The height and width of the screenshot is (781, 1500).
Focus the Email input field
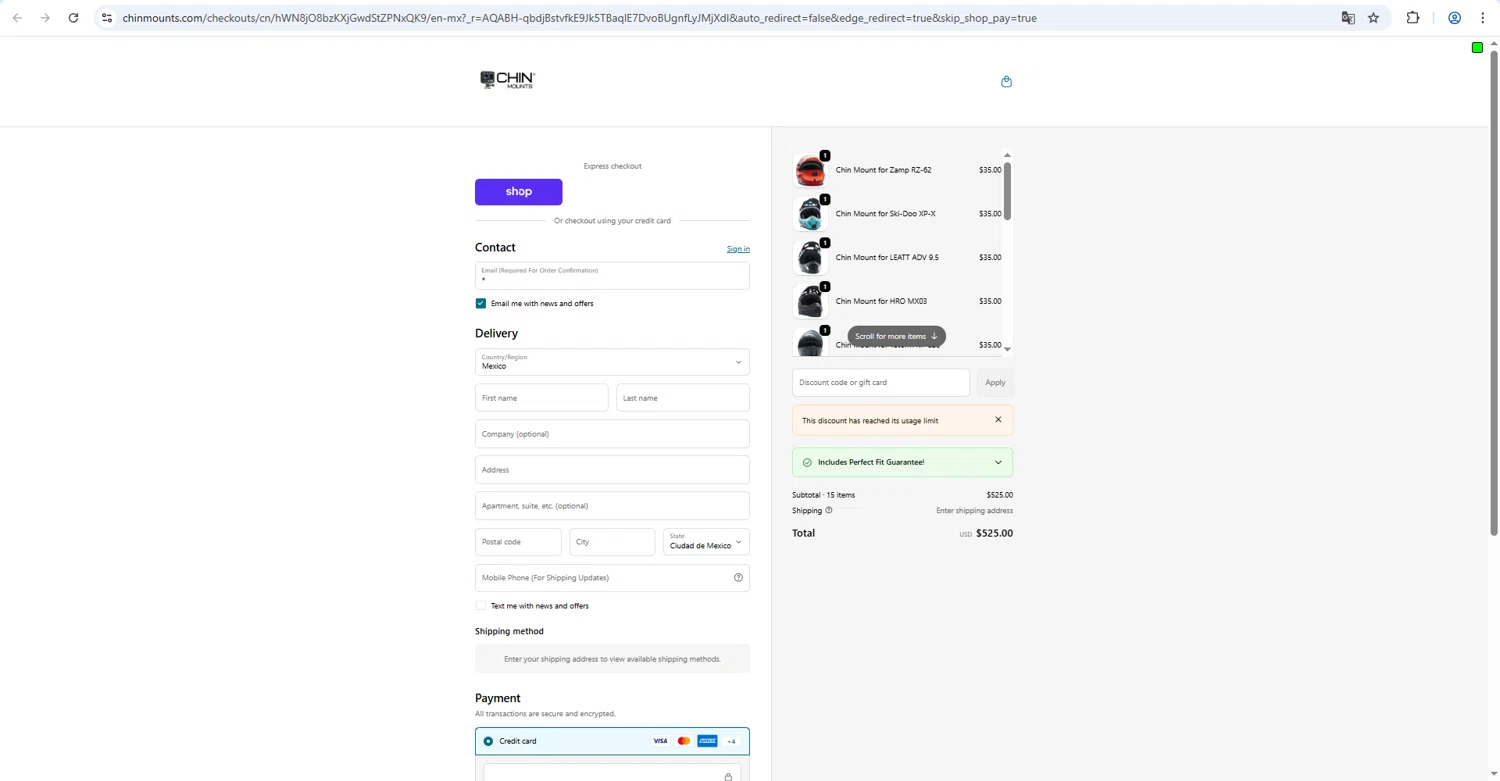(612, 276)
